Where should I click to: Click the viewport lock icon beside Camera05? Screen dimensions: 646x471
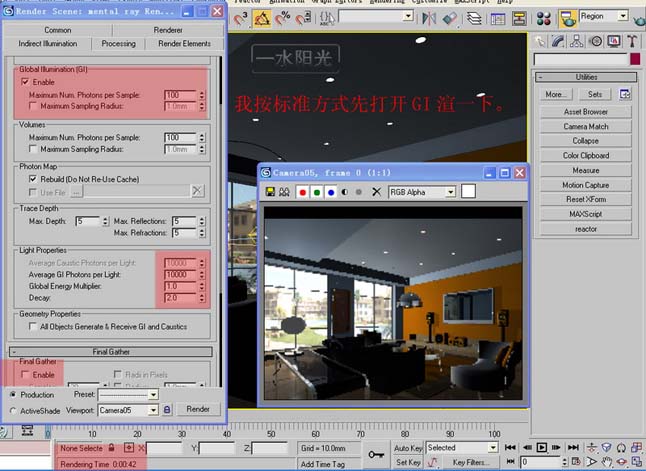[x=167, y=410]
